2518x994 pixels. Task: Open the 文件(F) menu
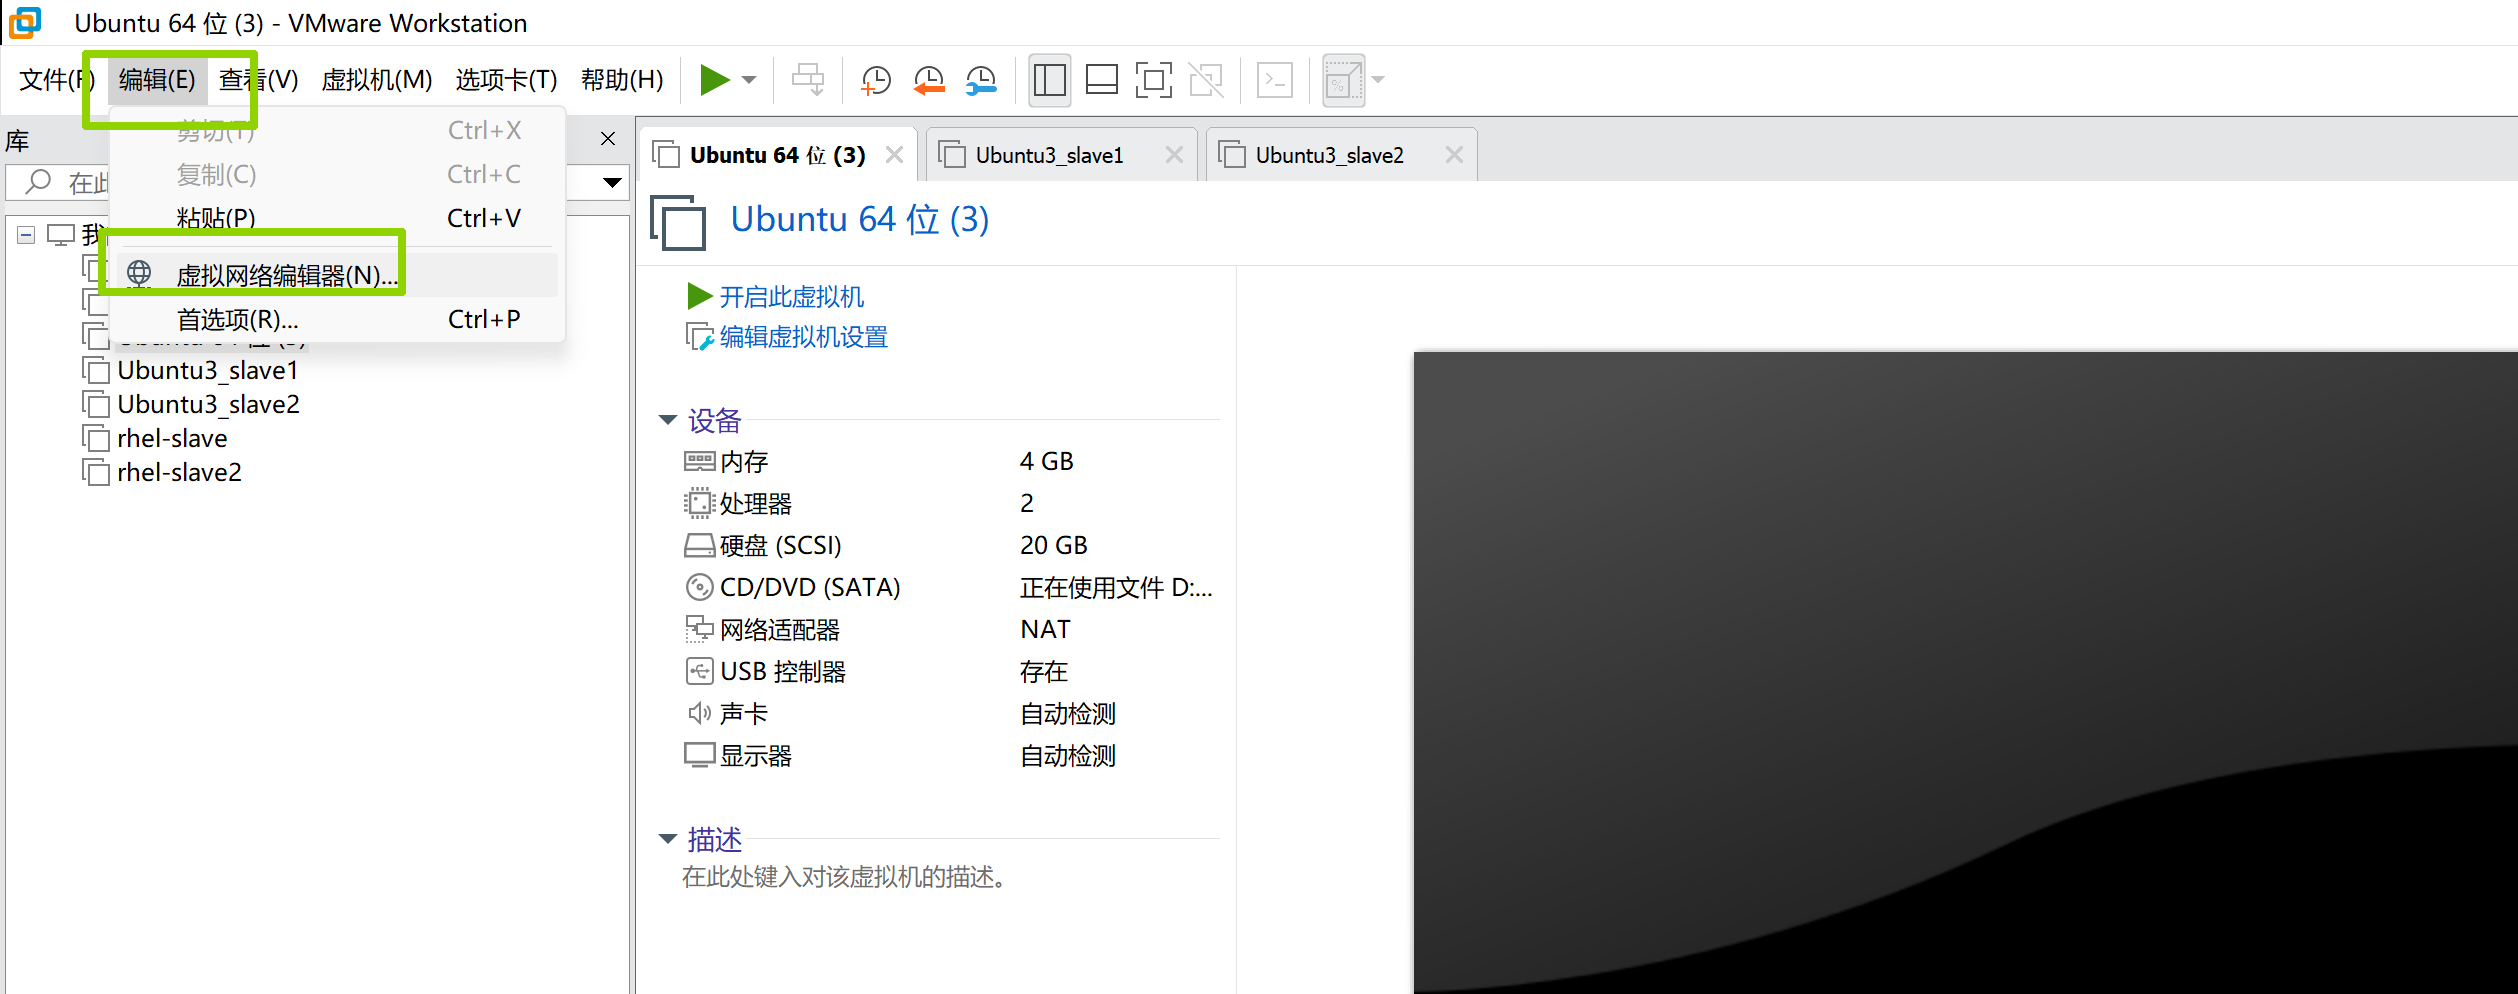pyautogui.click(x=56, y=79)
